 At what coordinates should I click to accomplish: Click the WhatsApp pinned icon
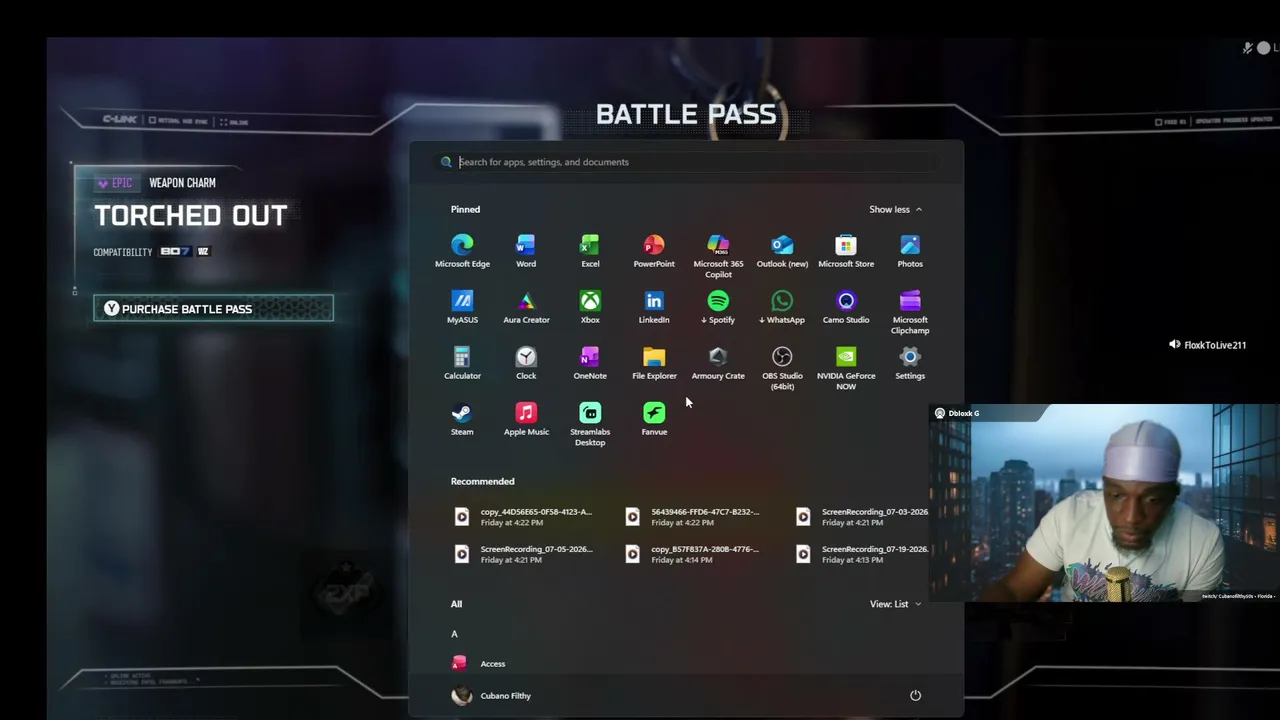point(782,307)
